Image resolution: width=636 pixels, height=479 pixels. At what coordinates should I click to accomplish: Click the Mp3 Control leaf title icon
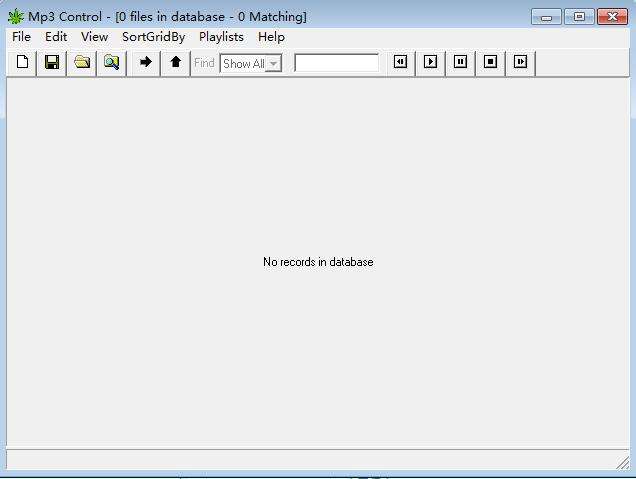coord(16,17)
